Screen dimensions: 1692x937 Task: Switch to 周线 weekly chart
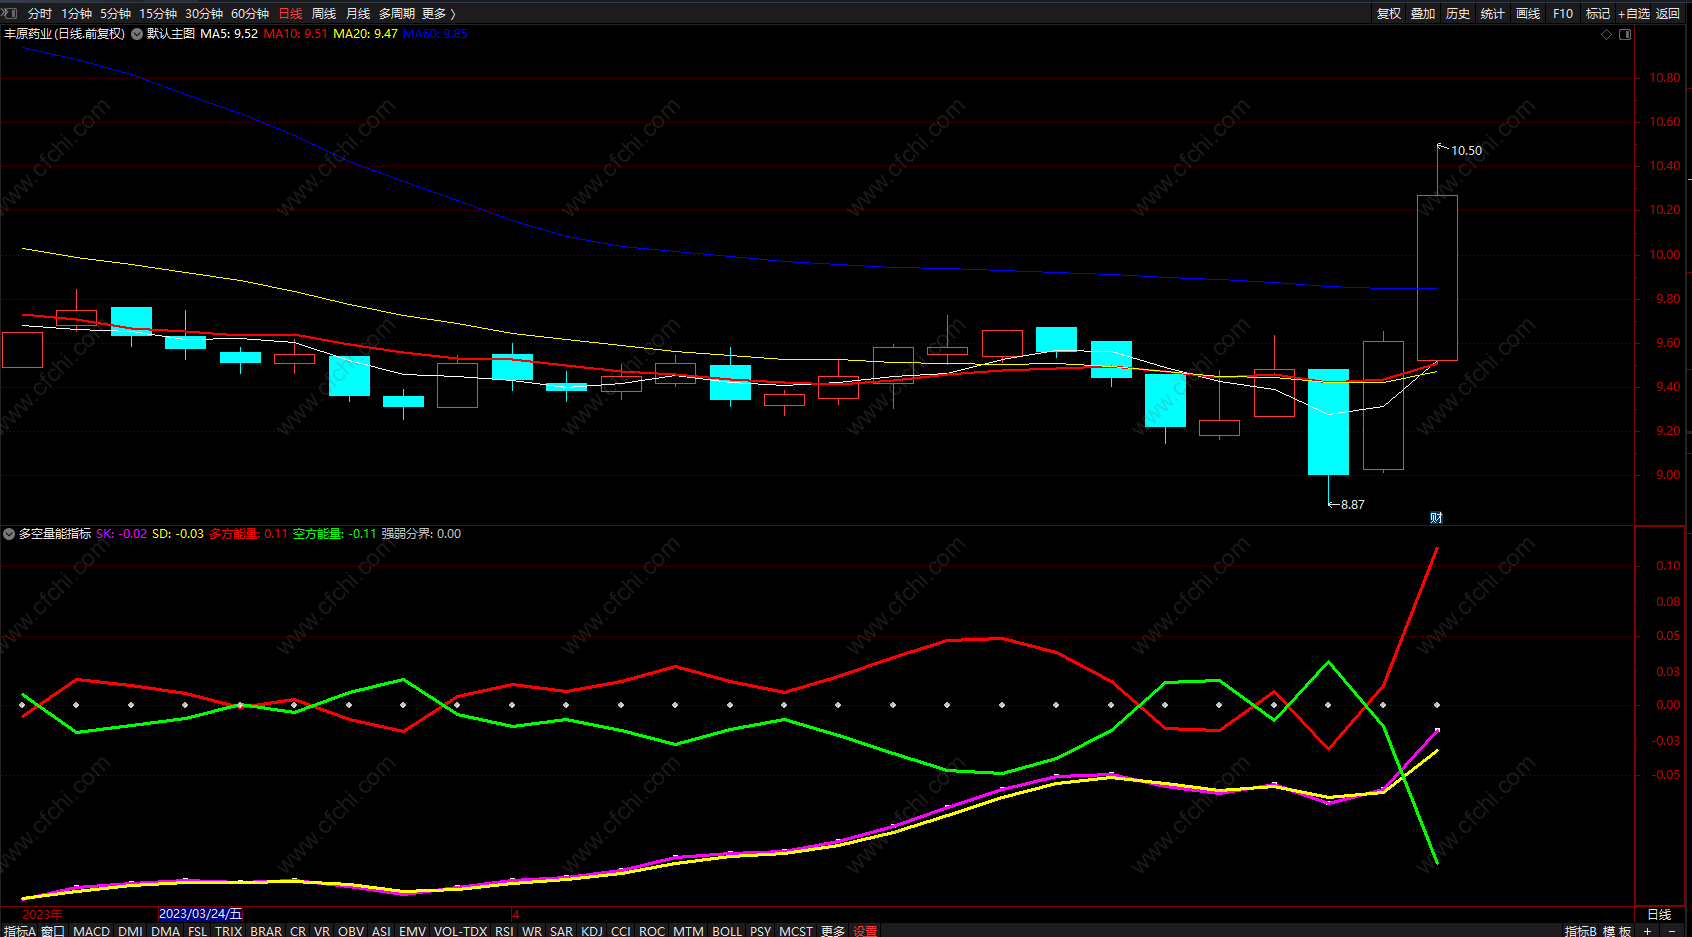pyautogui.click(x=324, y=14)
